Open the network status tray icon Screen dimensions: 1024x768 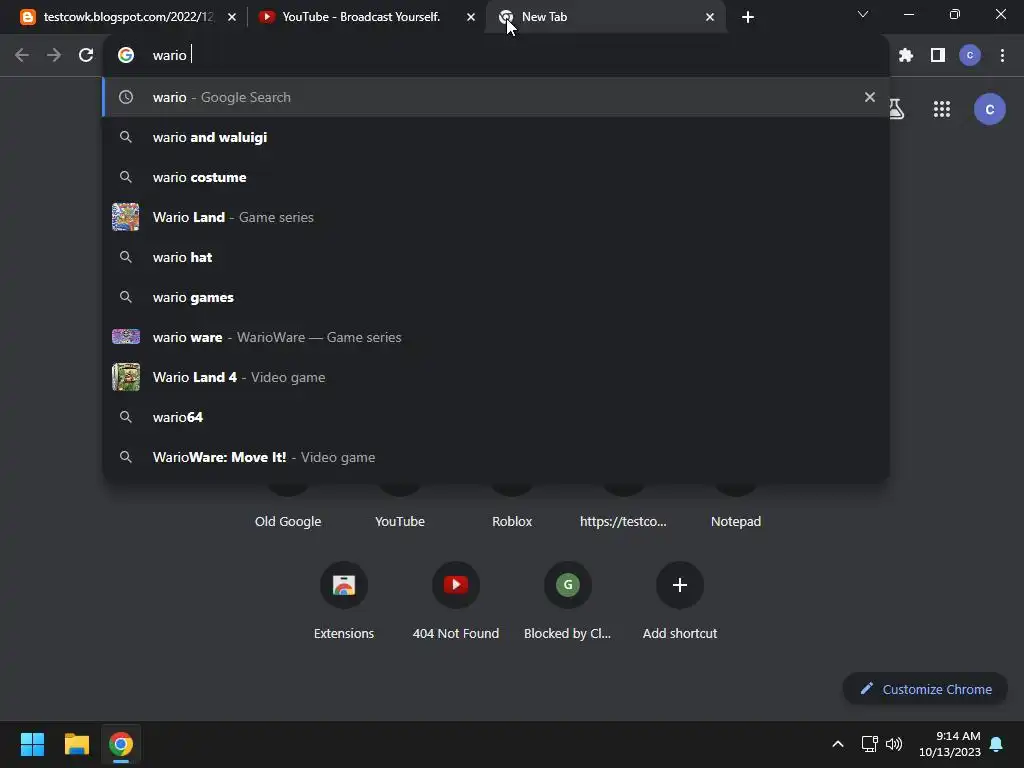tap(869, 744)
